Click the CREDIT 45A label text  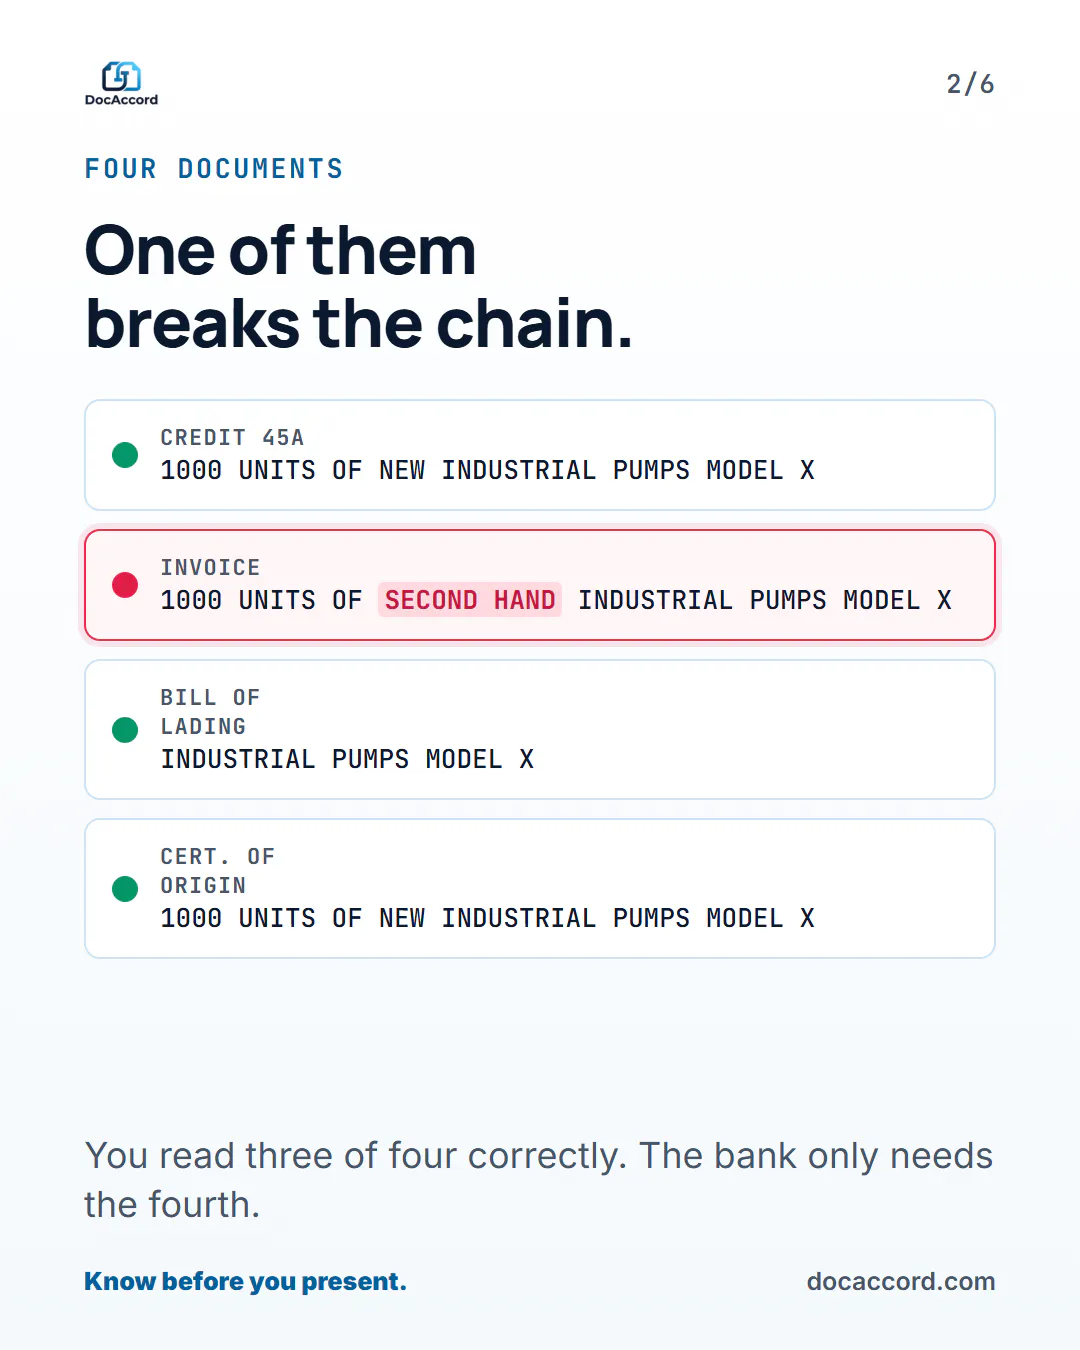coord(232,438)
